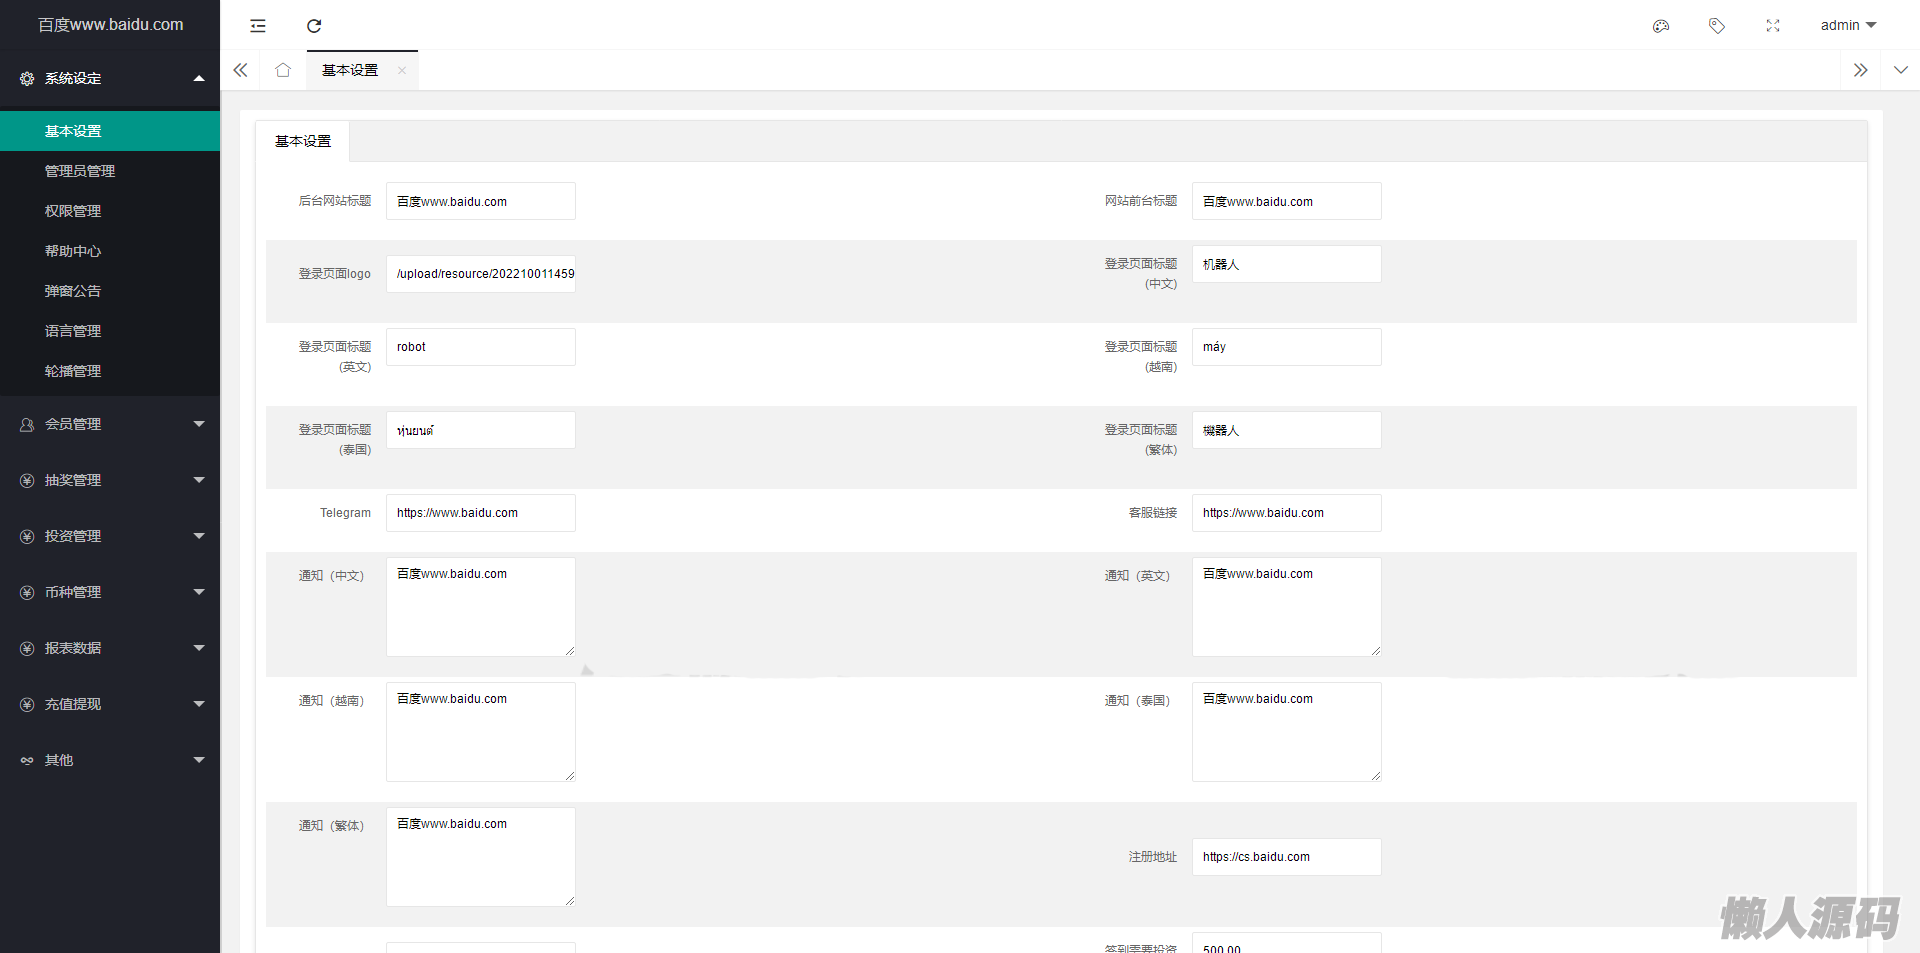This screenshot has height=953, width=1920.
Task: Open the admin user dropdown
Action: coord(1847,25)
